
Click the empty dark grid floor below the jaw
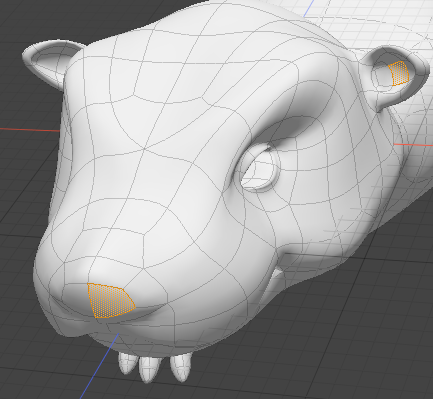tap(300, 350)
